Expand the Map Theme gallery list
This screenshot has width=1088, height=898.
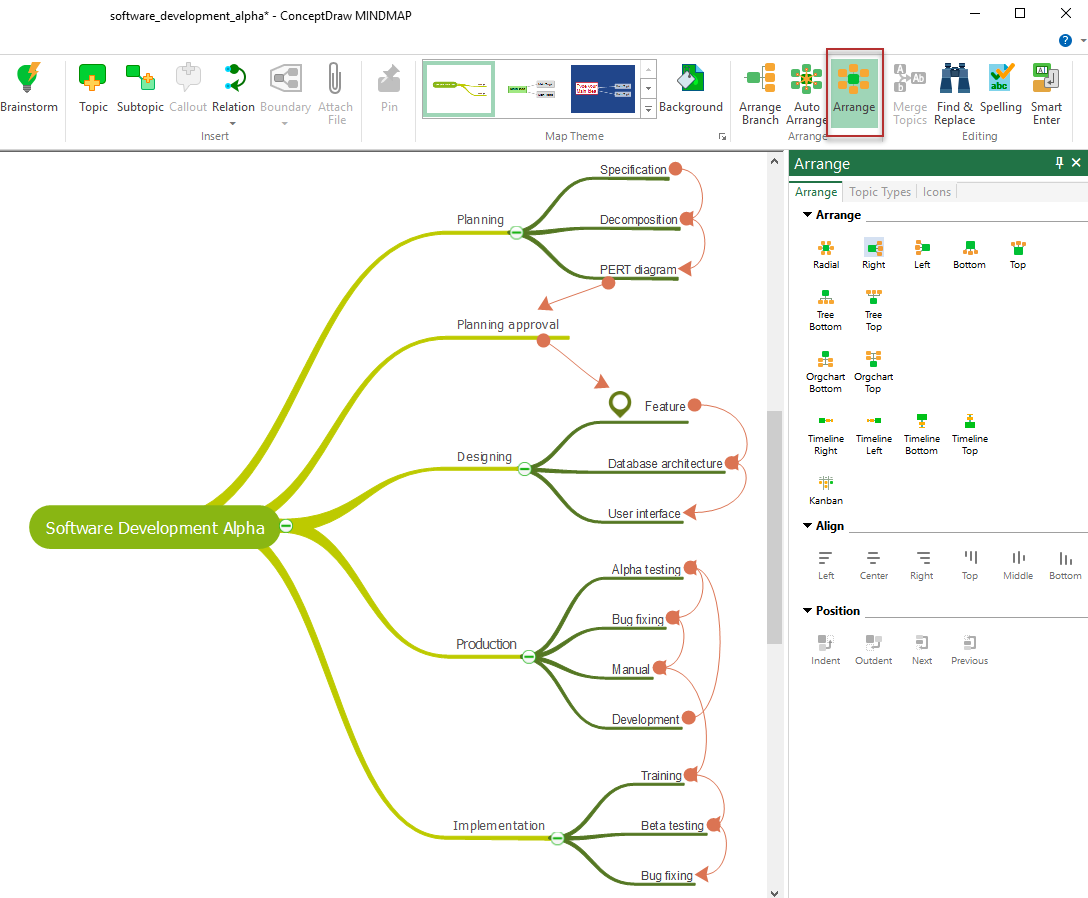point(648,108)
